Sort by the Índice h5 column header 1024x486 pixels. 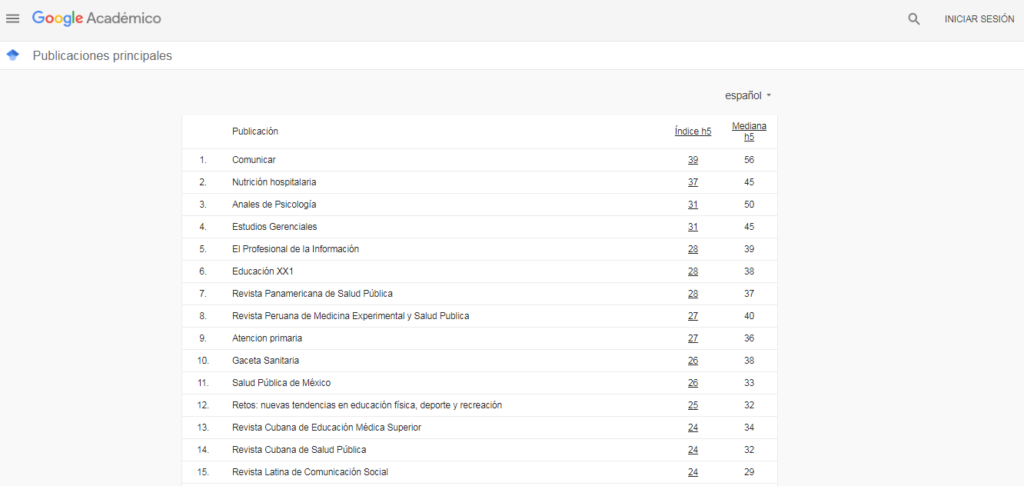(x=693, y=131)
